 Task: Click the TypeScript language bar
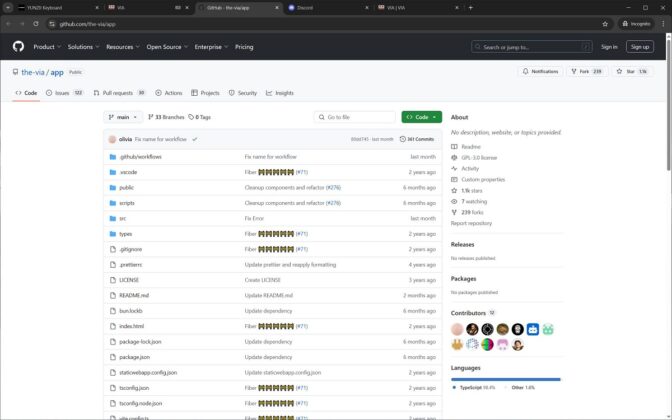[505, 379]
